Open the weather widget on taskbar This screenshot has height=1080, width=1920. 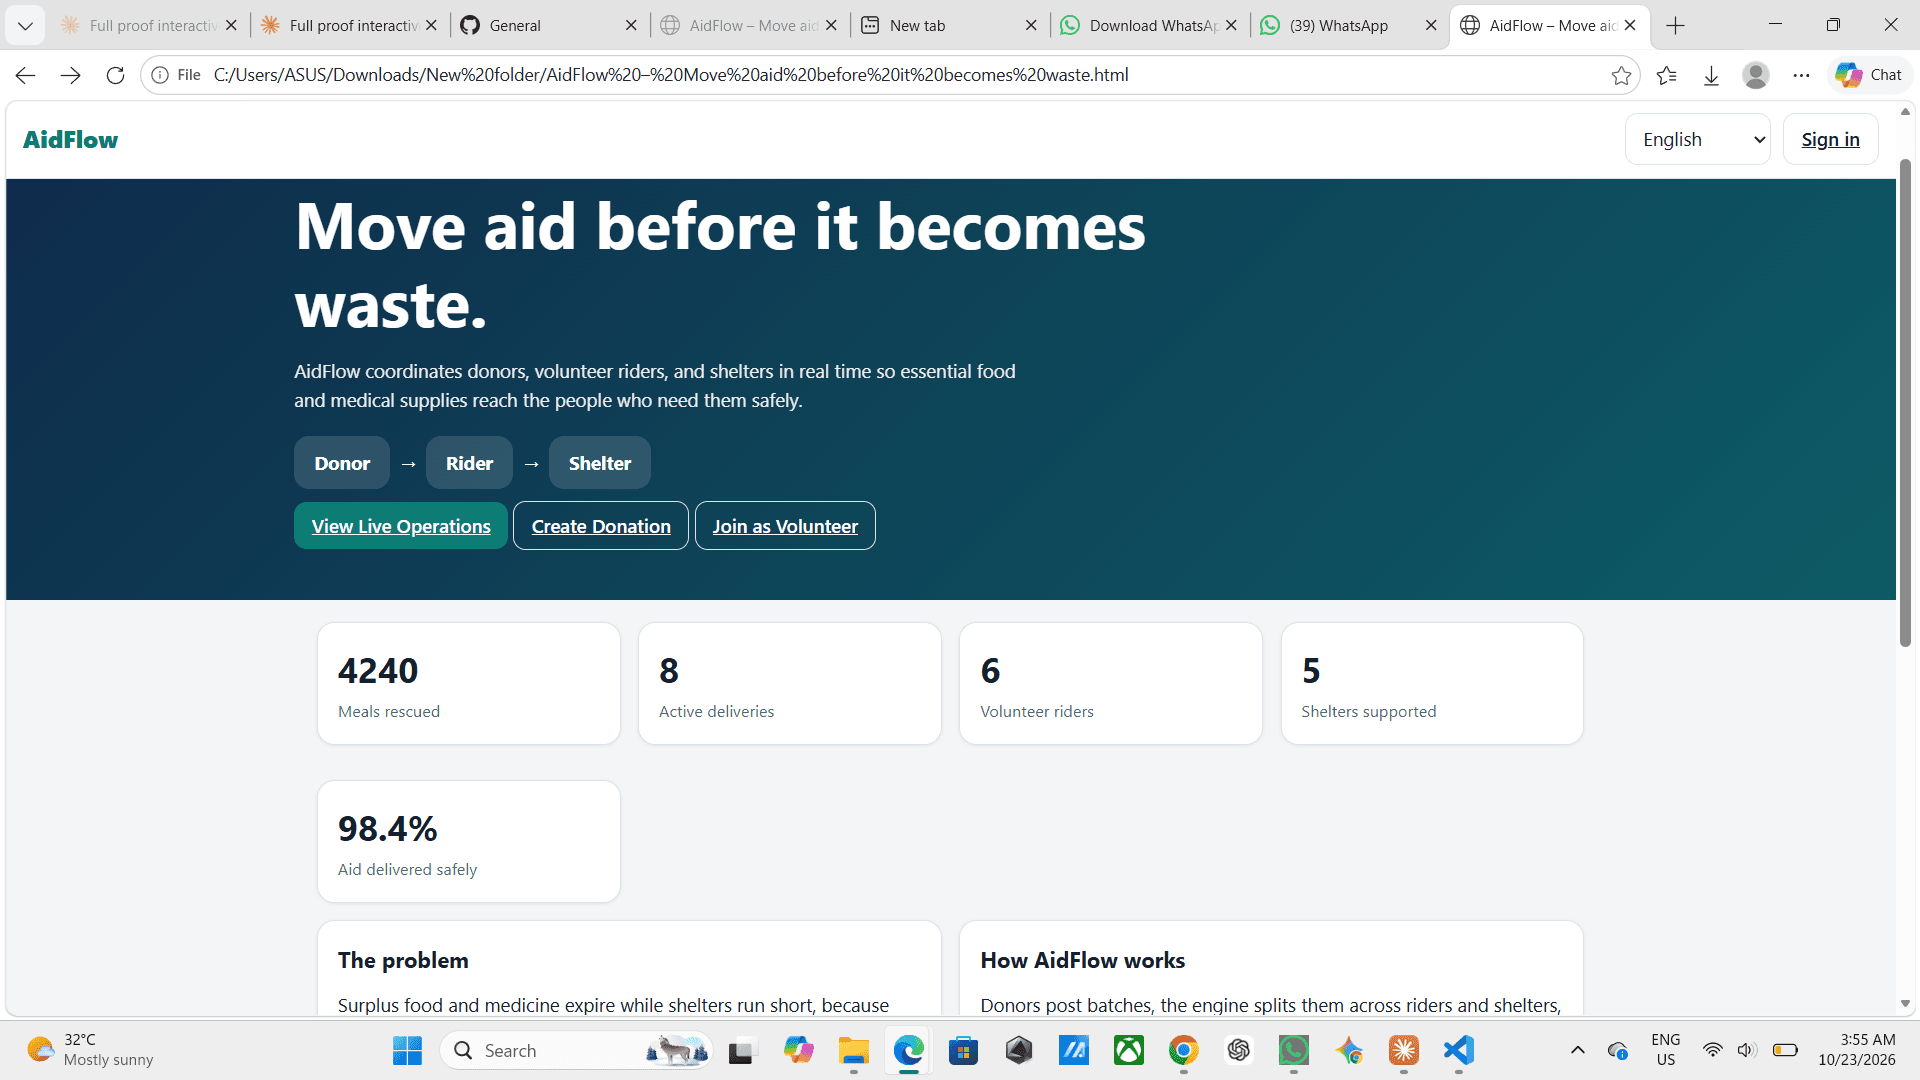(90, 1050)
